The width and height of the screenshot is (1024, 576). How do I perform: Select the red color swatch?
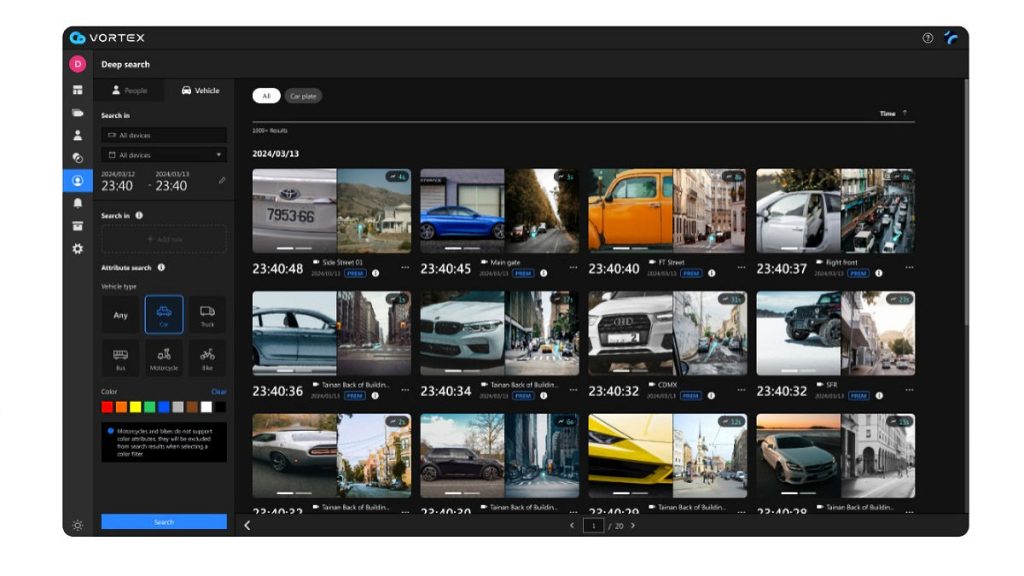click(x=107, y=406)
